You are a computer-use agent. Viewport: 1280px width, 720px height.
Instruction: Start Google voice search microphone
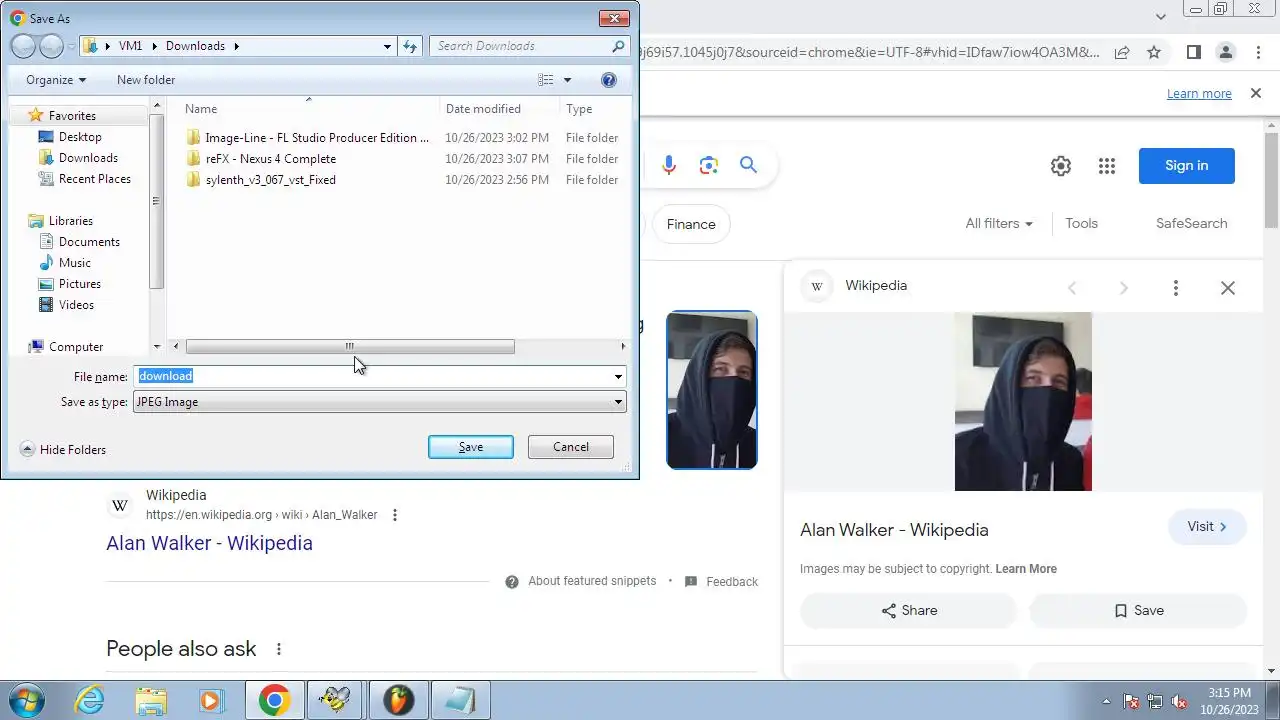(x=669, y=166)
